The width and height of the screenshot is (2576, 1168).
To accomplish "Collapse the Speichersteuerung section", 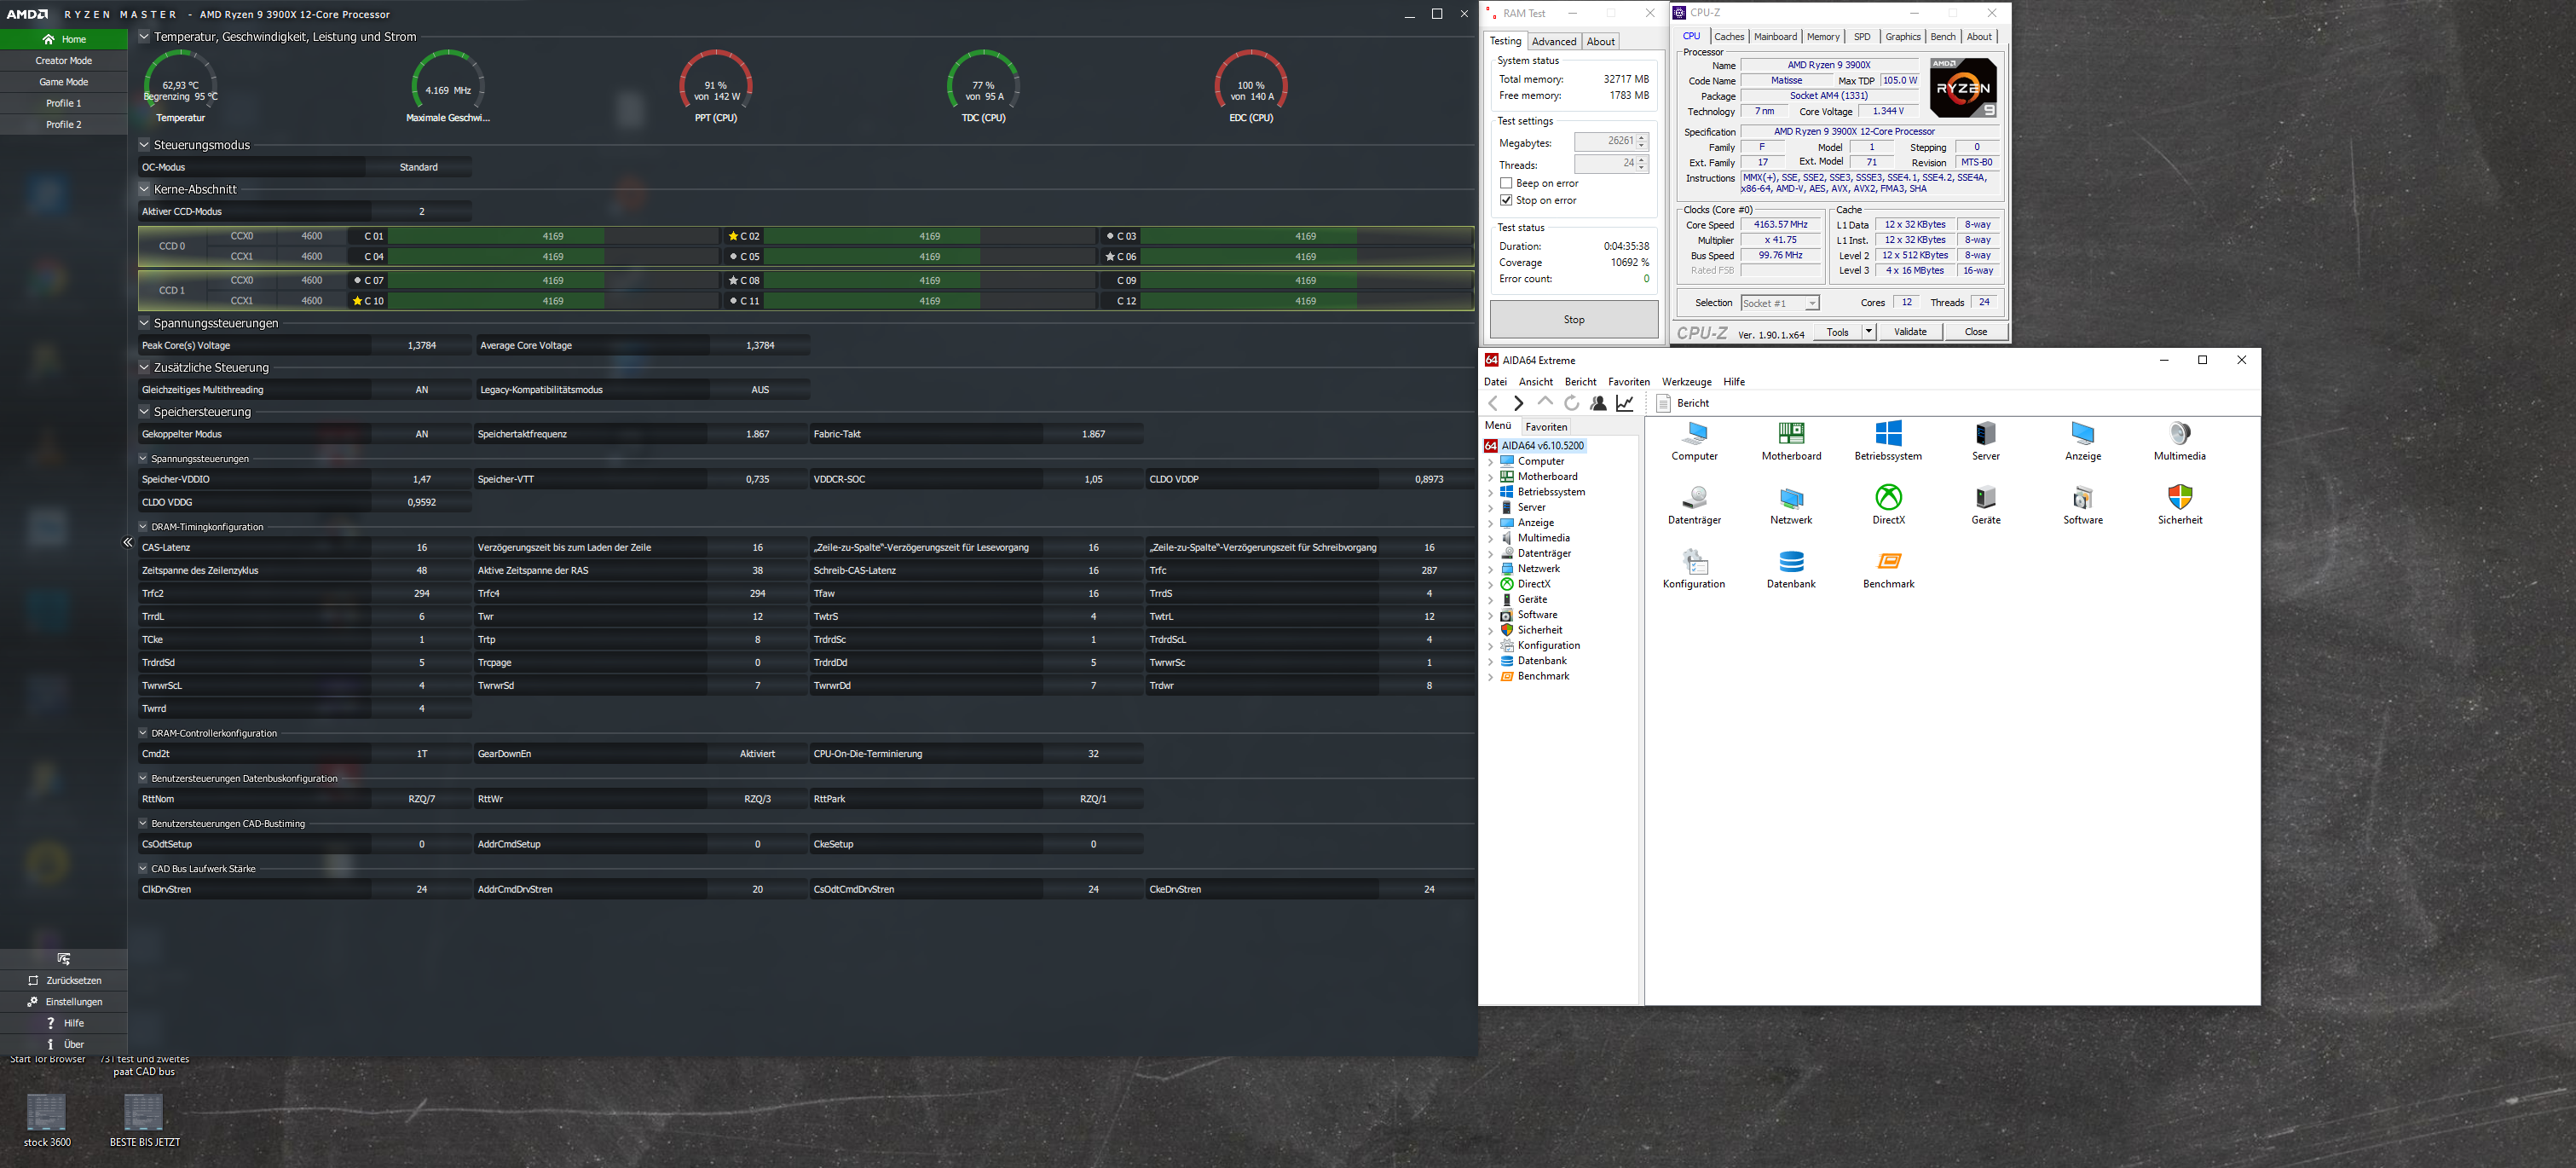I will click(x=144, y=411).
